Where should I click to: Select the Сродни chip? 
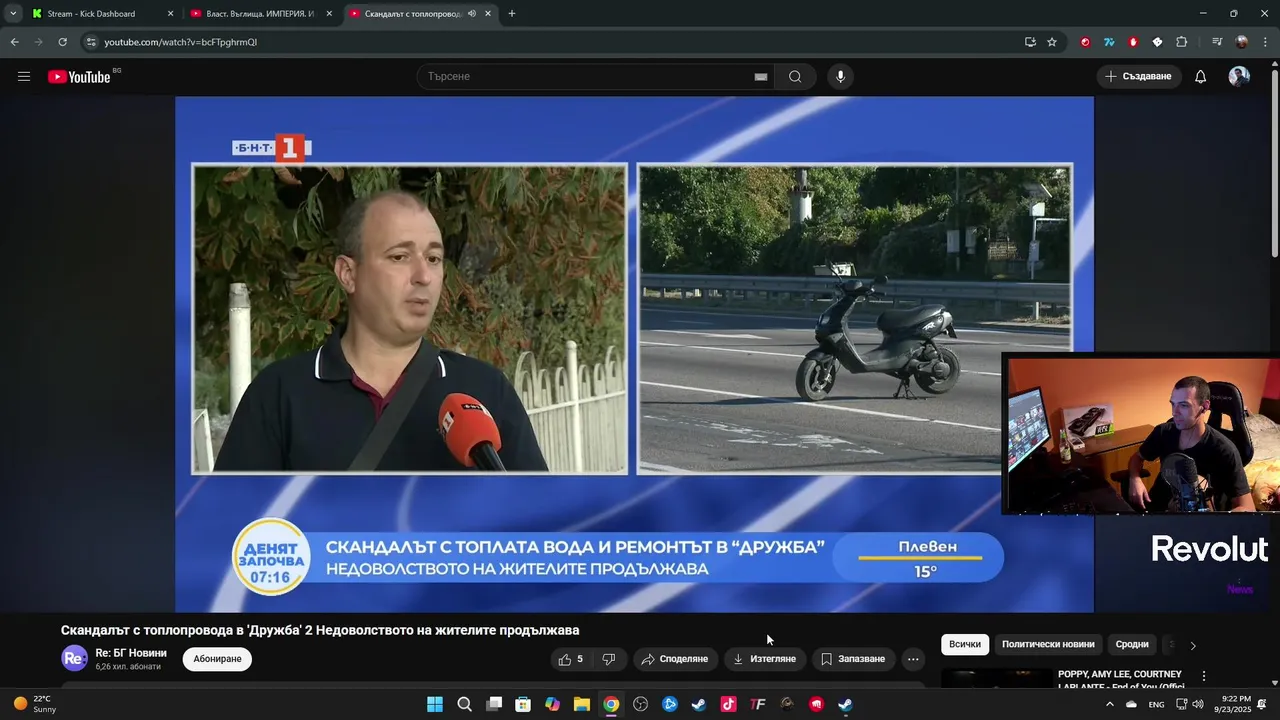(x=1132, y=645)
